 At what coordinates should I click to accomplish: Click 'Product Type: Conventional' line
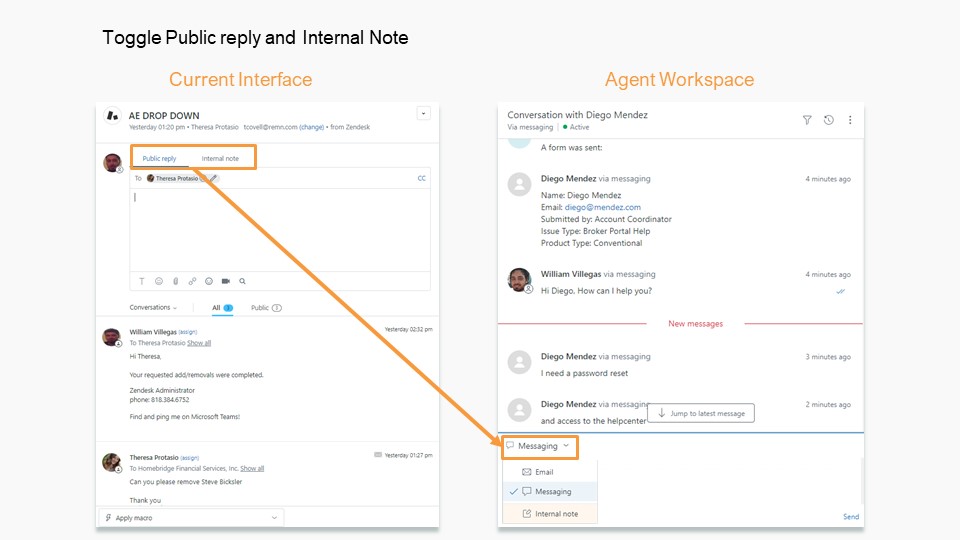point(591,243)
